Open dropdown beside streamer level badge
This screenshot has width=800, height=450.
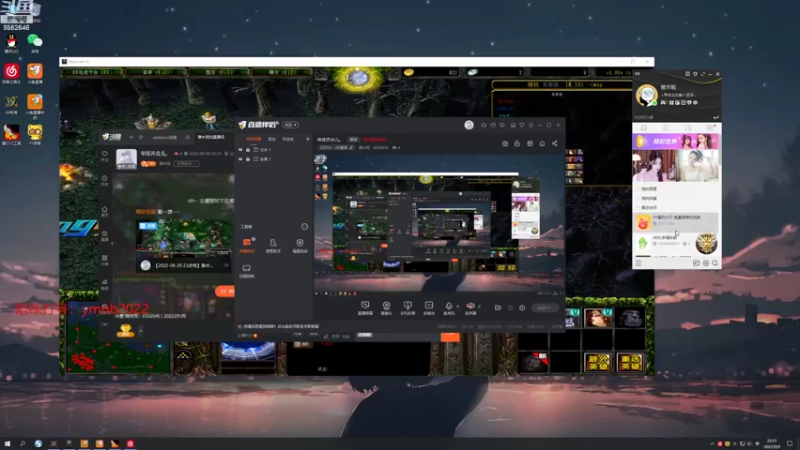pyautogui.click(x=186, y=163)
